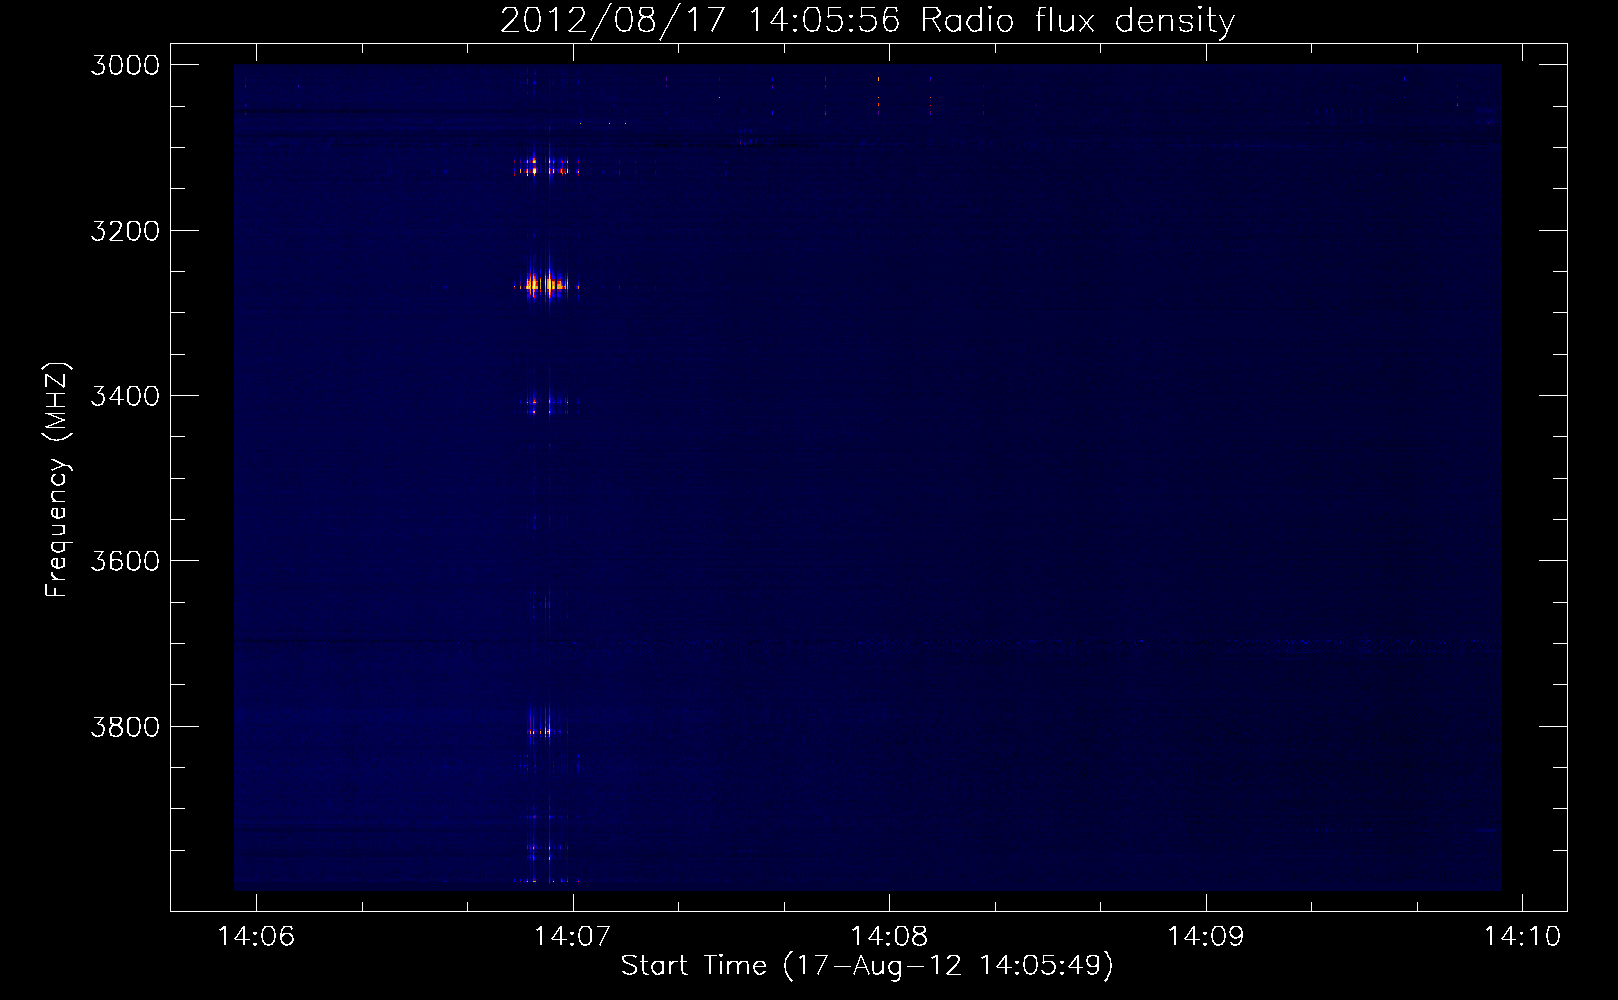
Task: Click the 3000 frequency tick label
Action: [x=125, y=65]
